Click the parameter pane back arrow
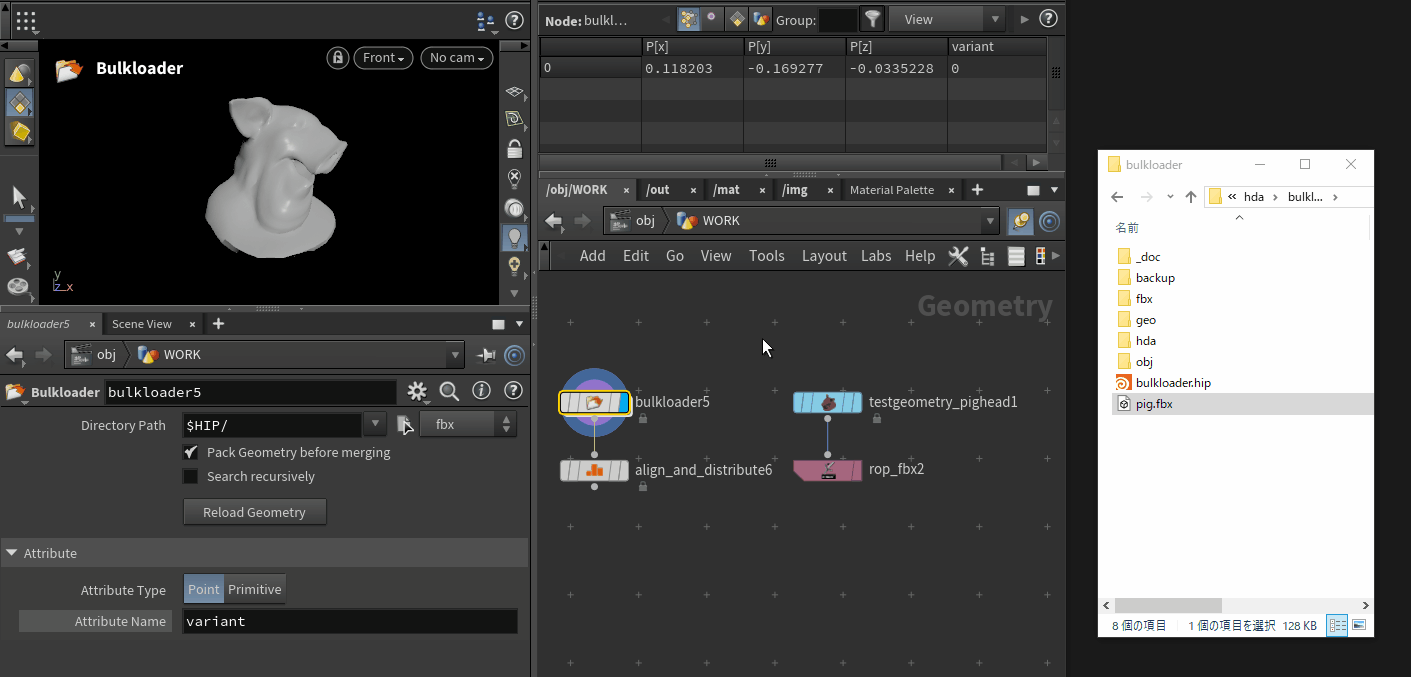The width and height of the screenshot is (1411, 677). 15,355
